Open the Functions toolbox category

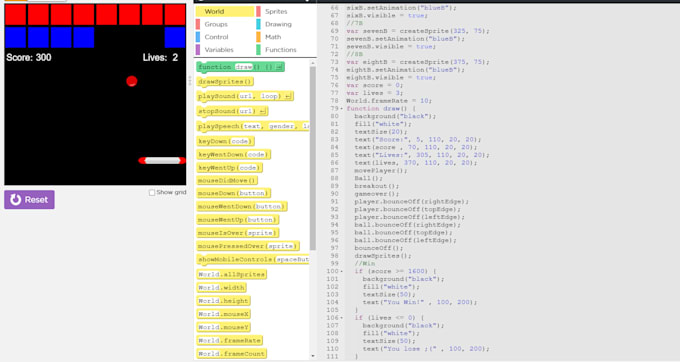click(x=281, y=50)
